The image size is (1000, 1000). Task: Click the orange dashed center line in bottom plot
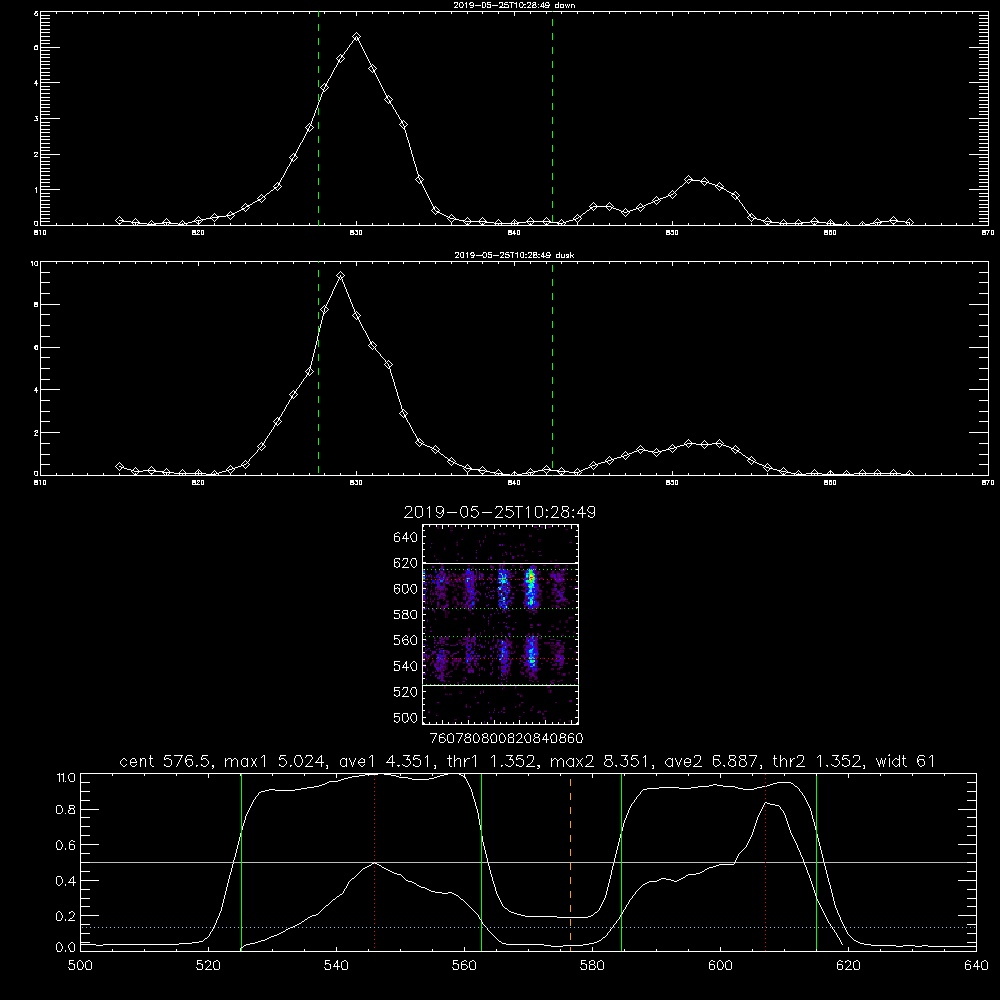570,861
